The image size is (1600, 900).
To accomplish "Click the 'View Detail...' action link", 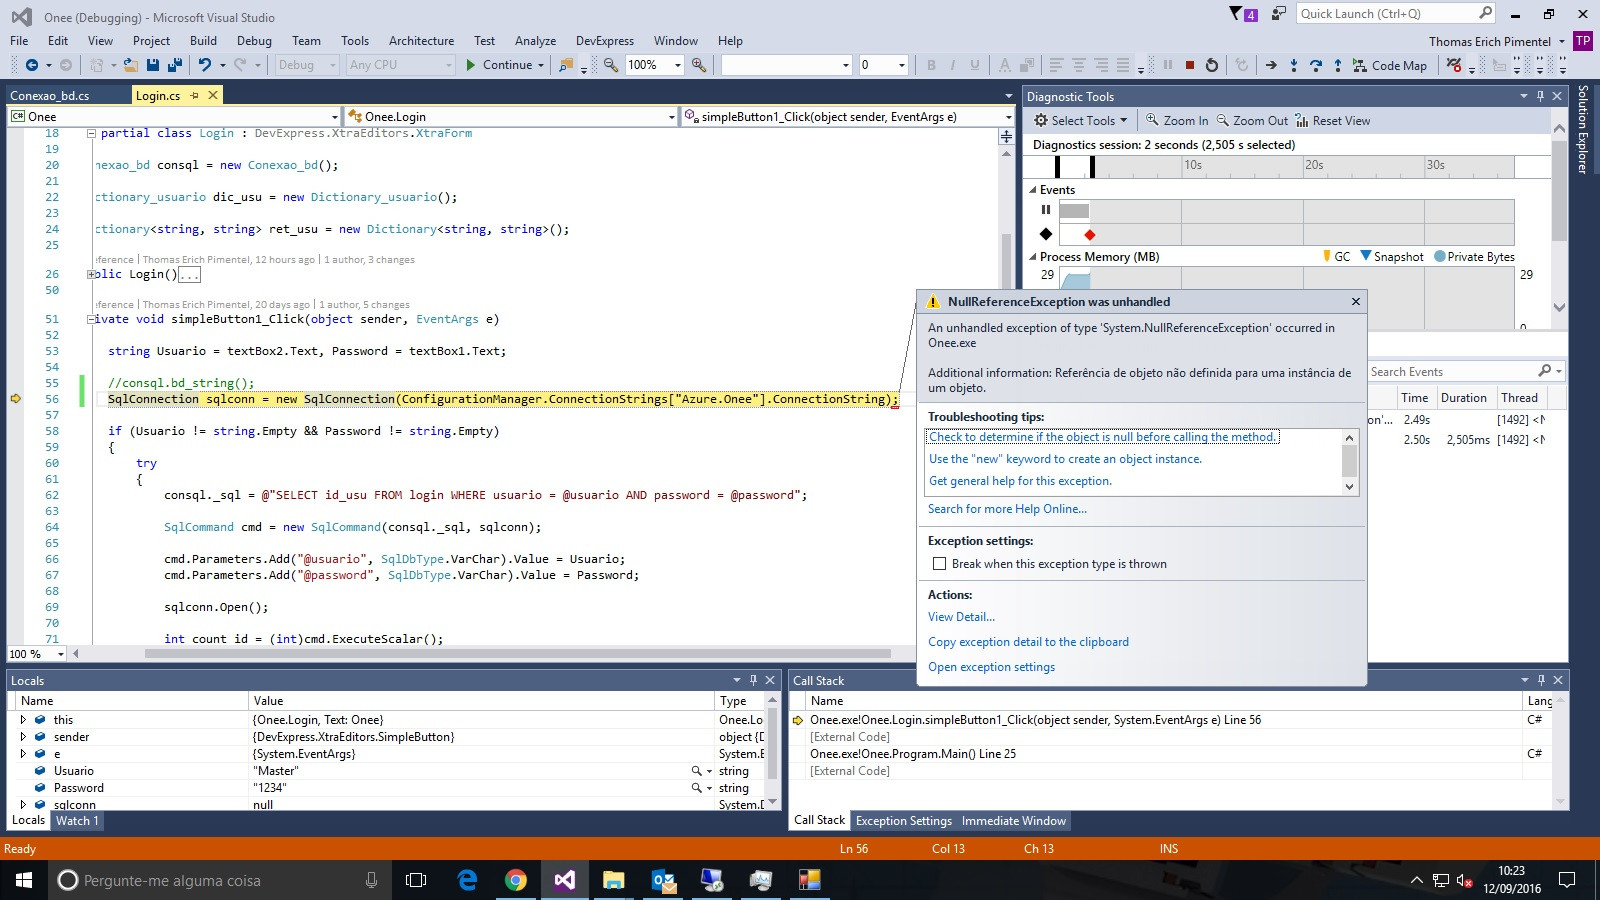I will click(961, 617).
